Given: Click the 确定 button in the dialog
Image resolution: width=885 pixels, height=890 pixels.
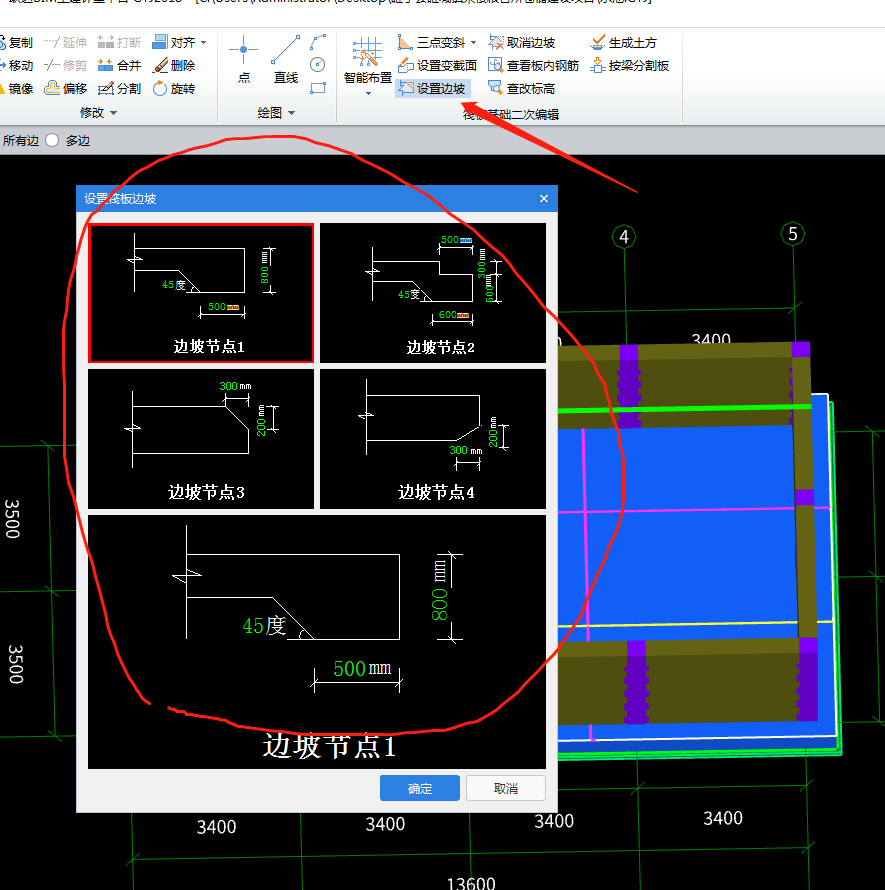Looking at the screenshot, I should click(x=420, y=788).
